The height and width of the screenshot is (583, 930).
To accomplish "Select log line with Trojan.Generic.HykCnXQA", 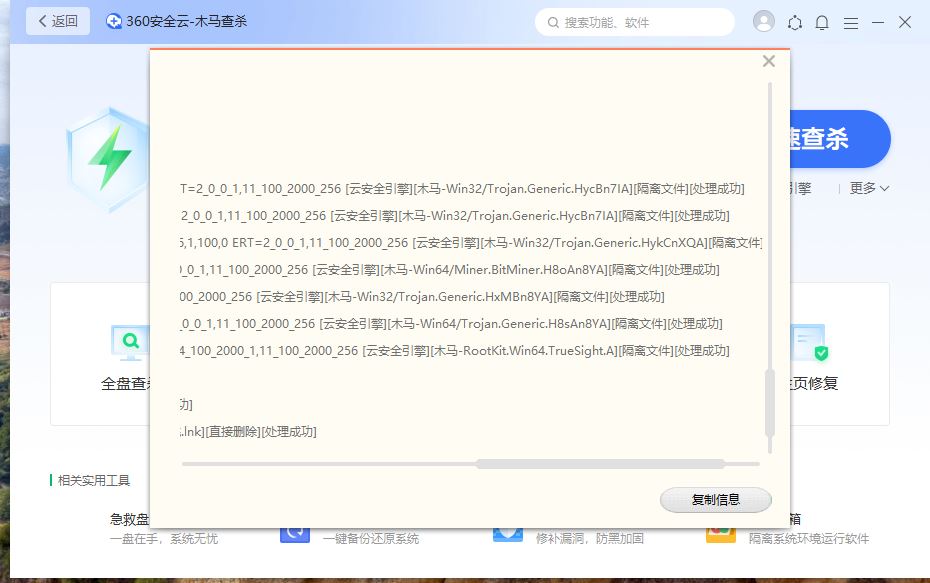I will 471,243.
